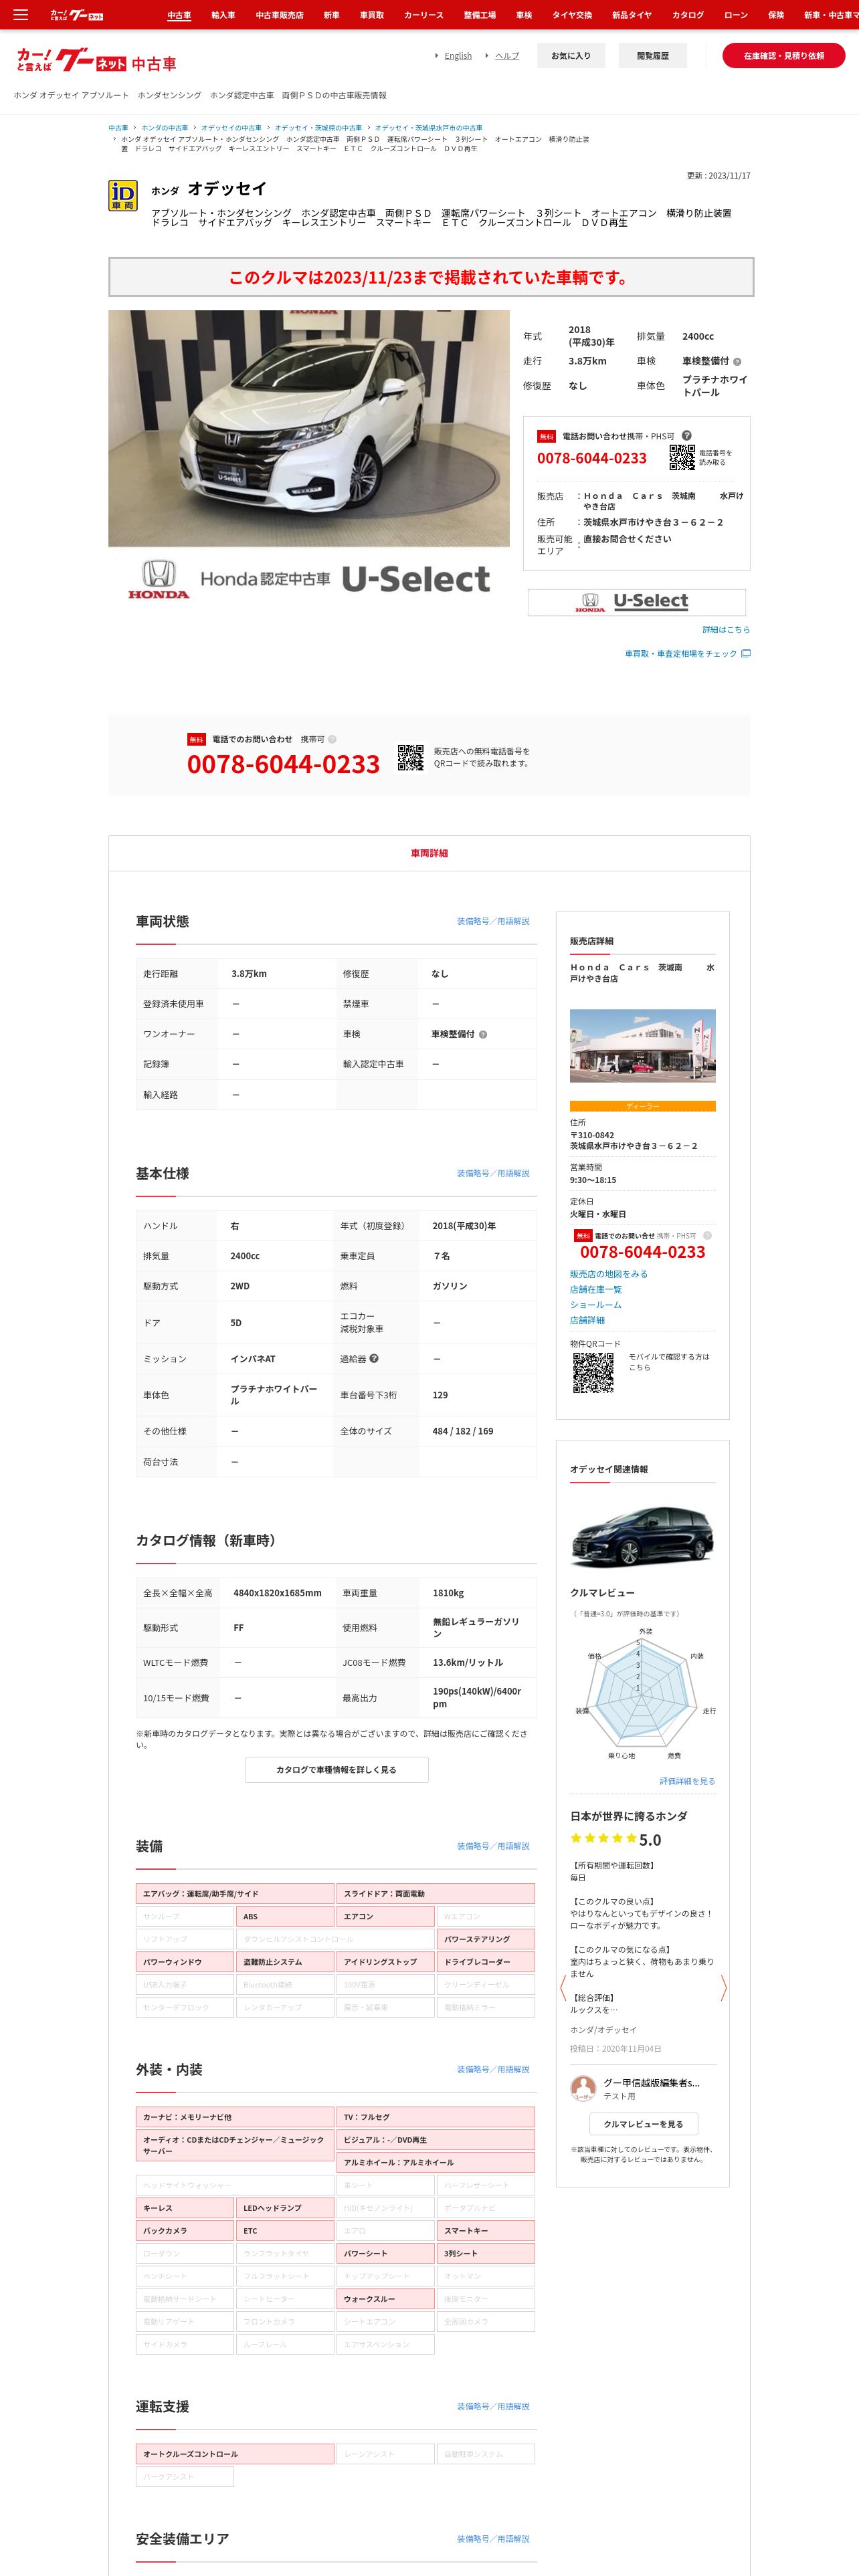Show next review with right arrow
The height and width of the screenshot is (2576, 859).
click(723, 1987)
